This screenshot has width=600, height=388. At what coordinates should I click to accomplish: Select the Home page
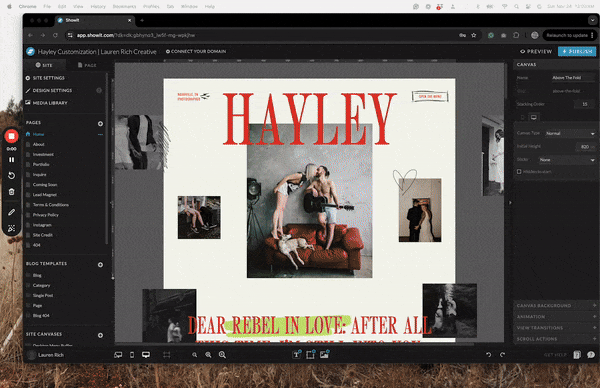[38, 134]
